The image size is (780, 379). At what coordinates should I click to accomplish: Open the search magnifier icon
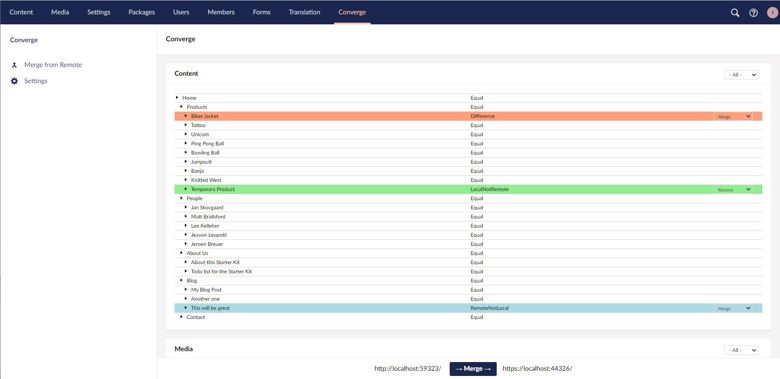[735, 13]
